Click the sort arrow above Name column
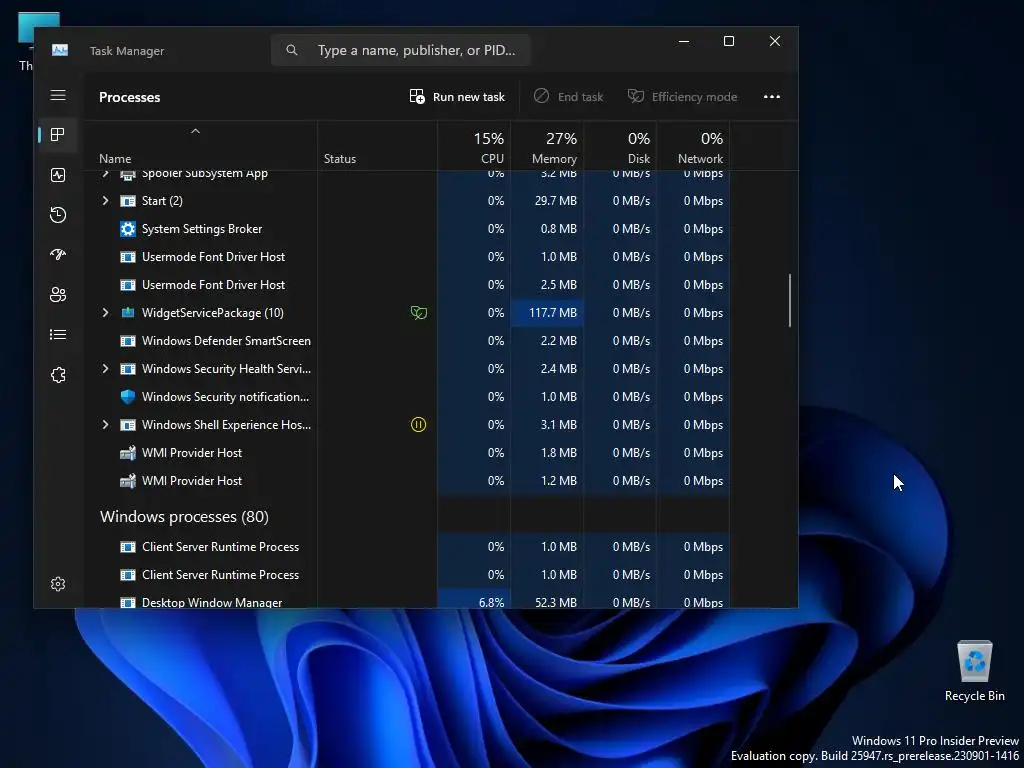The height and width of the screenshot is (768, 1024). click(x=195, y=131)
